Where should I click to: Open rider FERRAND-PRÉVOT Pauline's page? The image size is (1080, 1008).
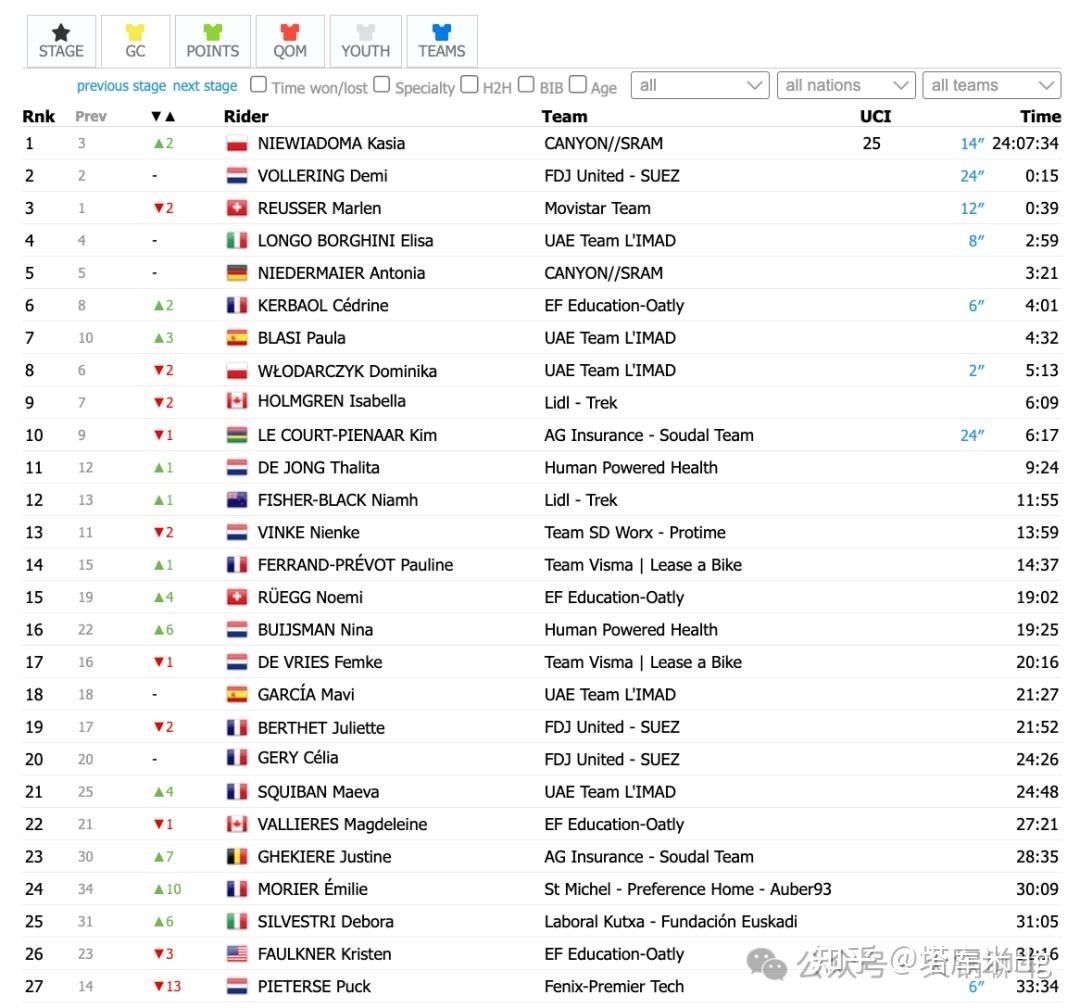(355, 565)
